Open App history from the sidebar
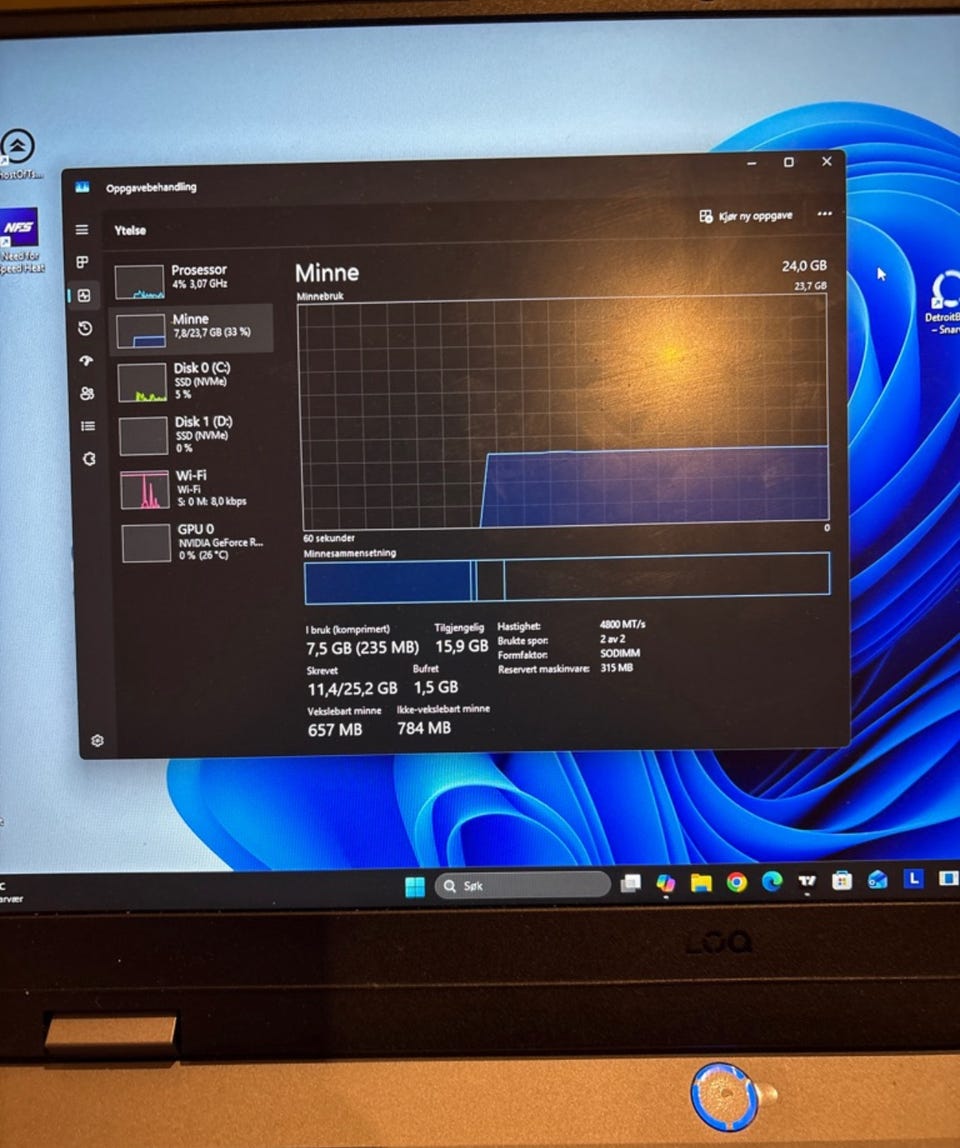This screenshot has height=1148, width=960. tap(85, 328)
